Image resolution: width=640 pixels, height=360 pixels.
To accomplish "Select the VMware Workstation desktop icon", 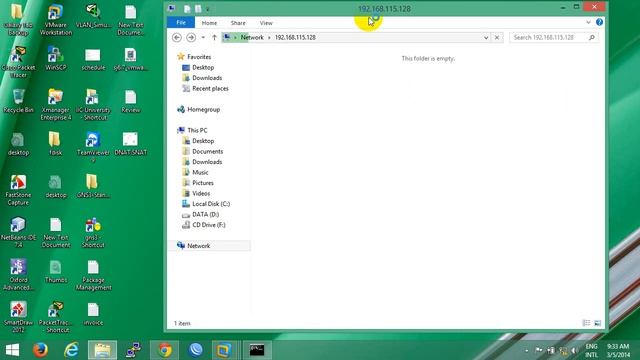I will click(56, 20).
